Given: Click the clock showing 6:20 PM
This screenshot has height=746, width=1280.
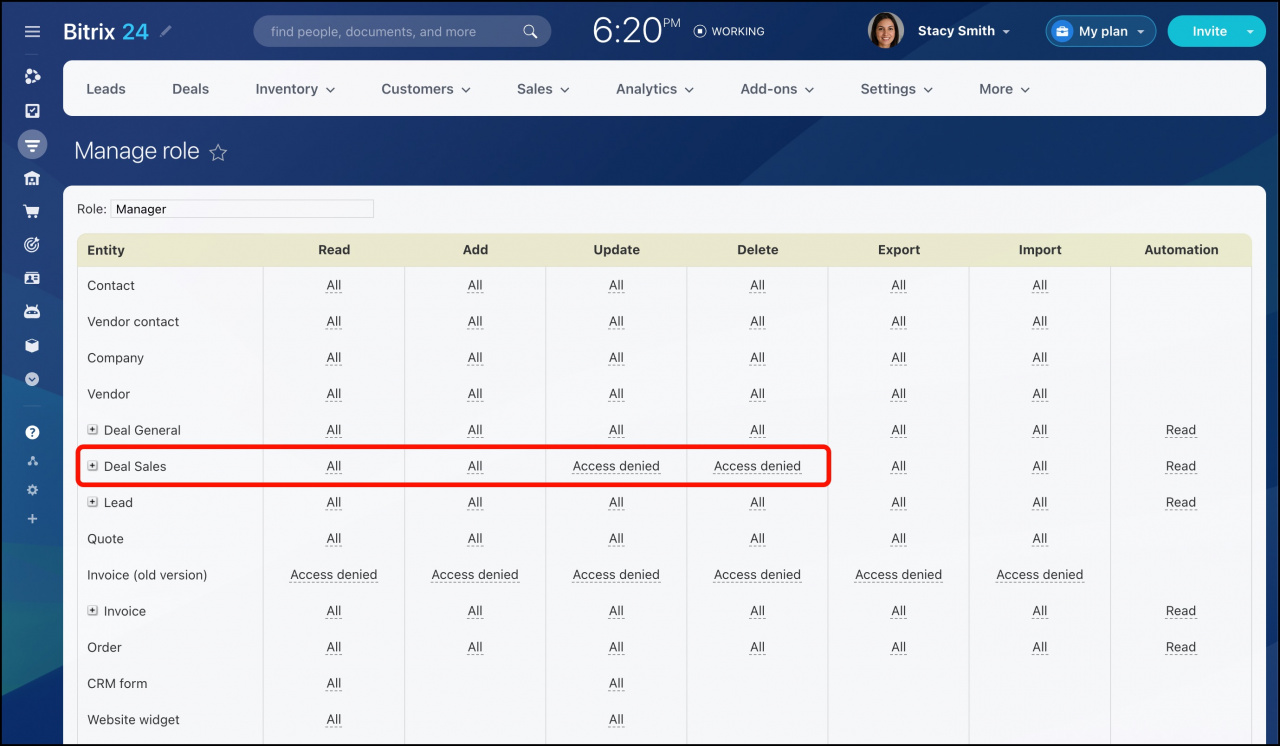Looking at the screenshot, I should (x=636, y=31).
